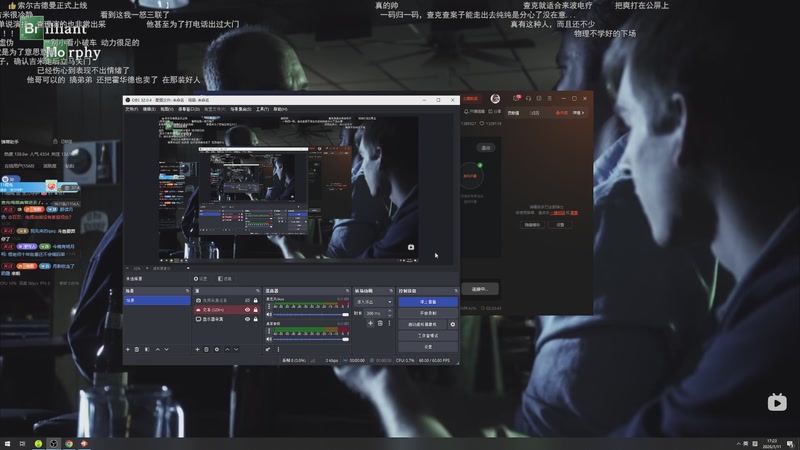Open Windows Start menu
Screen dimensions: 800x450
point(7,444)
